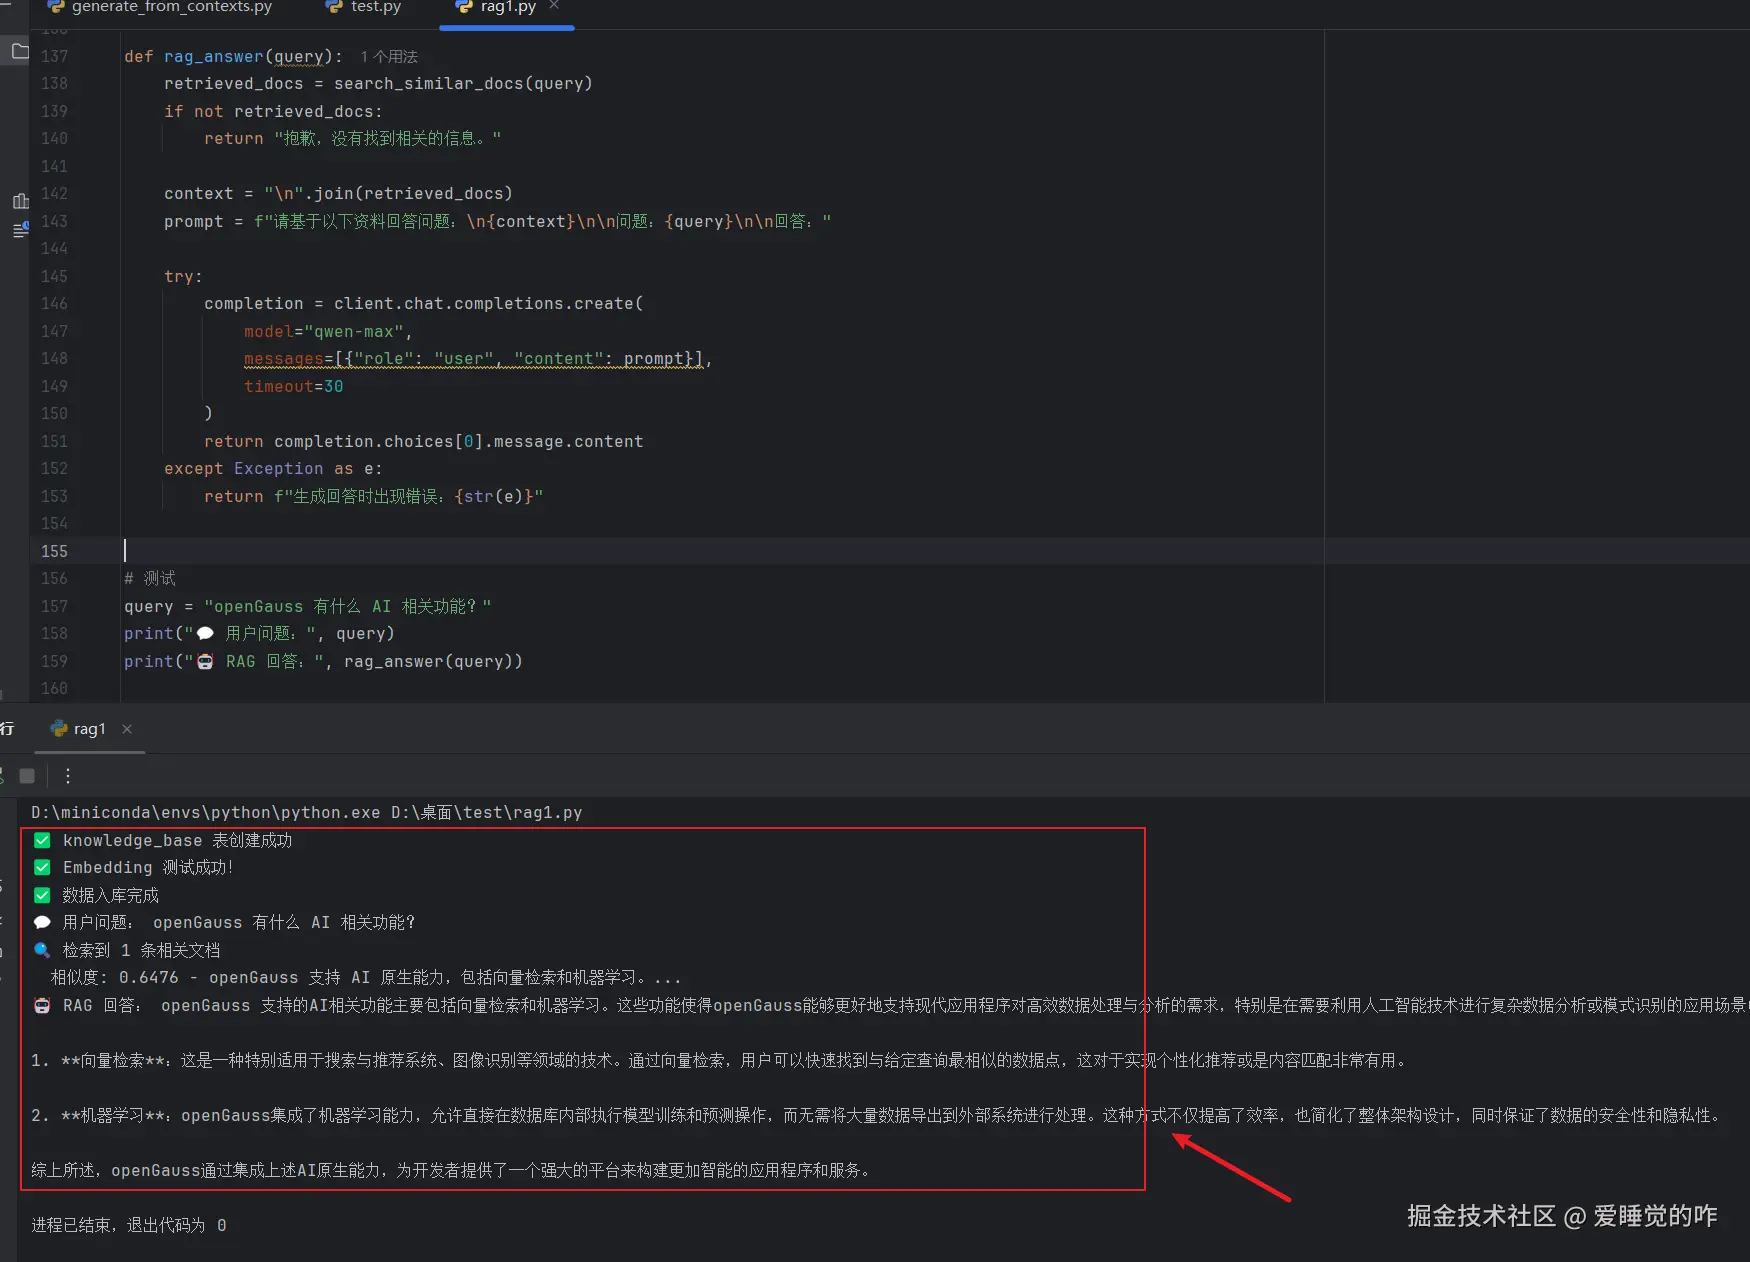Viewport: 1750px width, 1262px height.
Task: Open the Project folder icon in left sidebar
Action: pos(20,50)
